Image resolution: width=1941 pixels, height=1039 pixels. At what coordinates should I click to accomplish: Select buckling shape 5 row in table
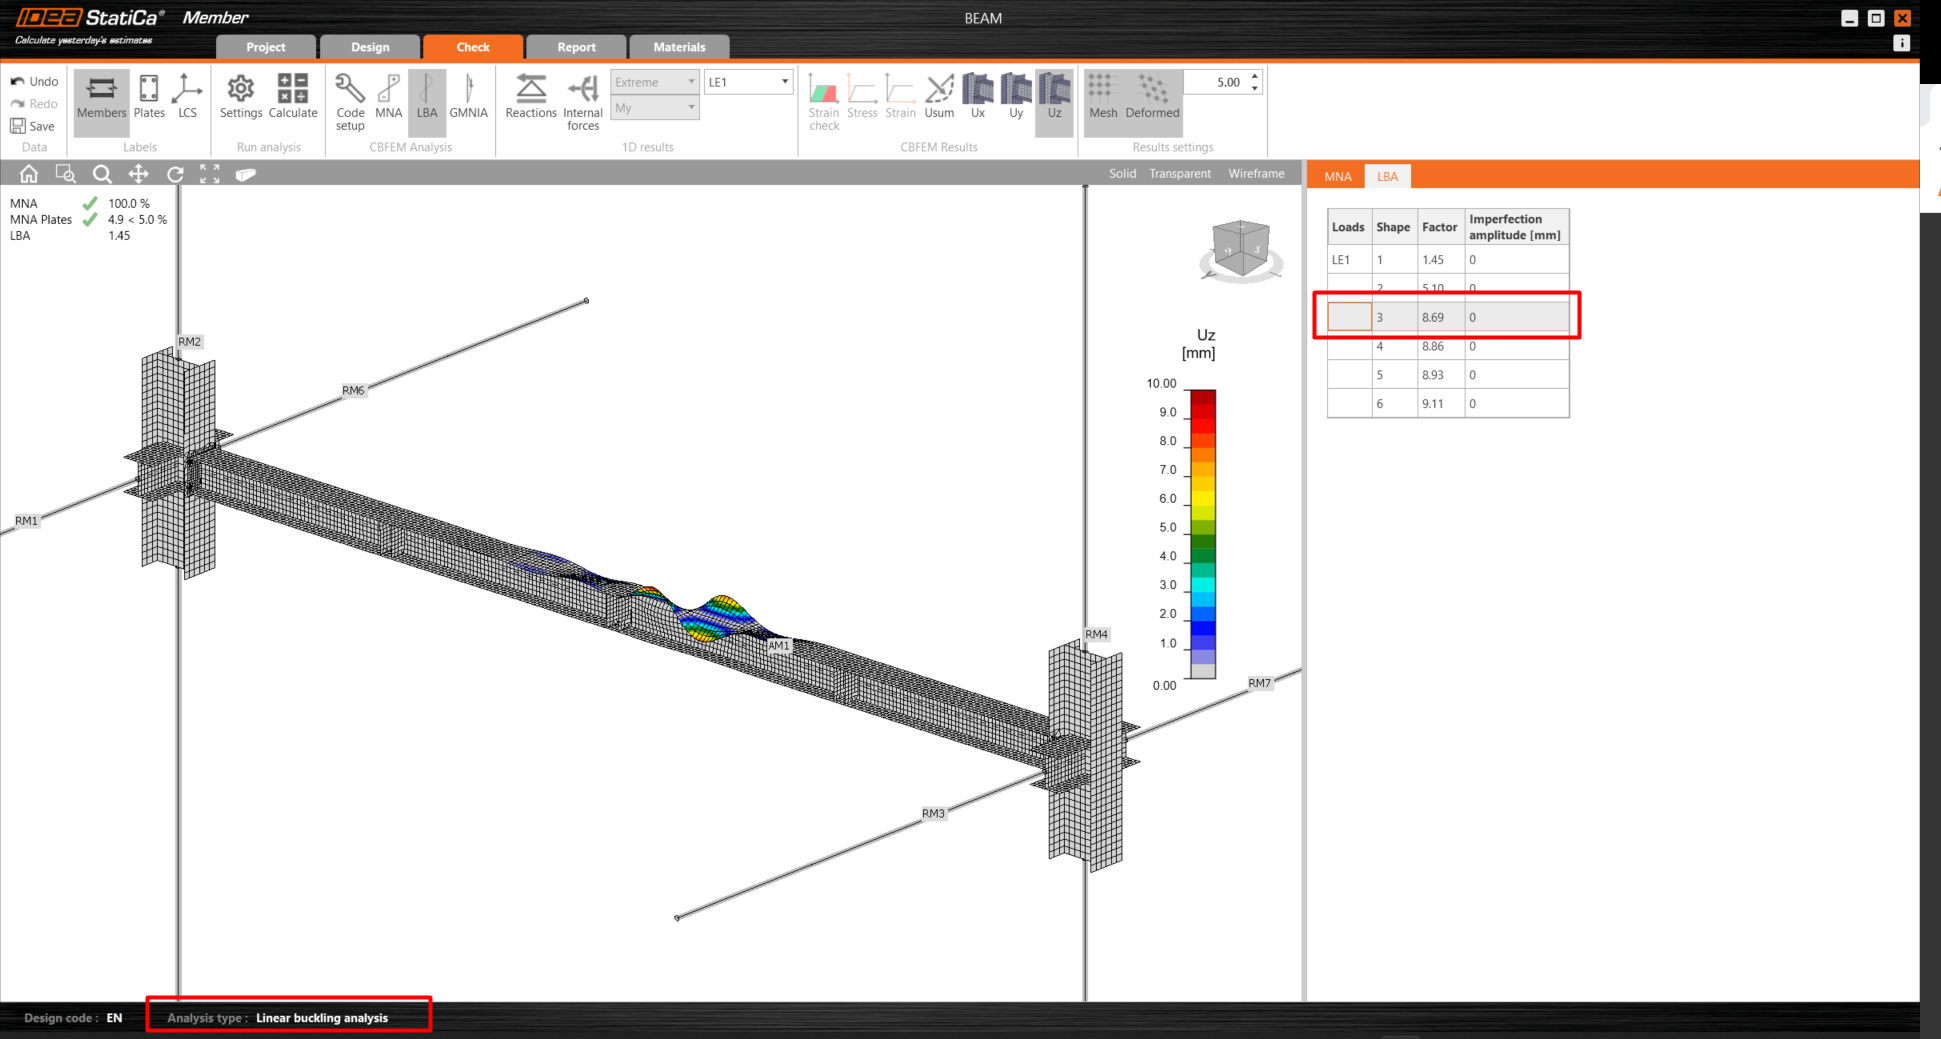click(x=1447, y=375)
